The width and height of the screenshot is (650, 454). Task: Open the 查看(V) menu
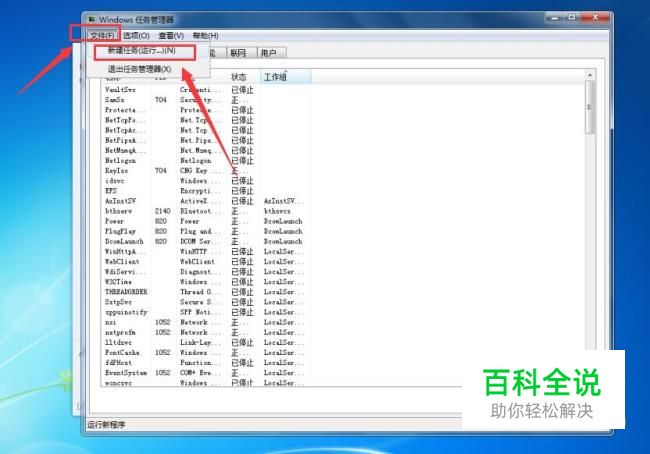[171, 36]
